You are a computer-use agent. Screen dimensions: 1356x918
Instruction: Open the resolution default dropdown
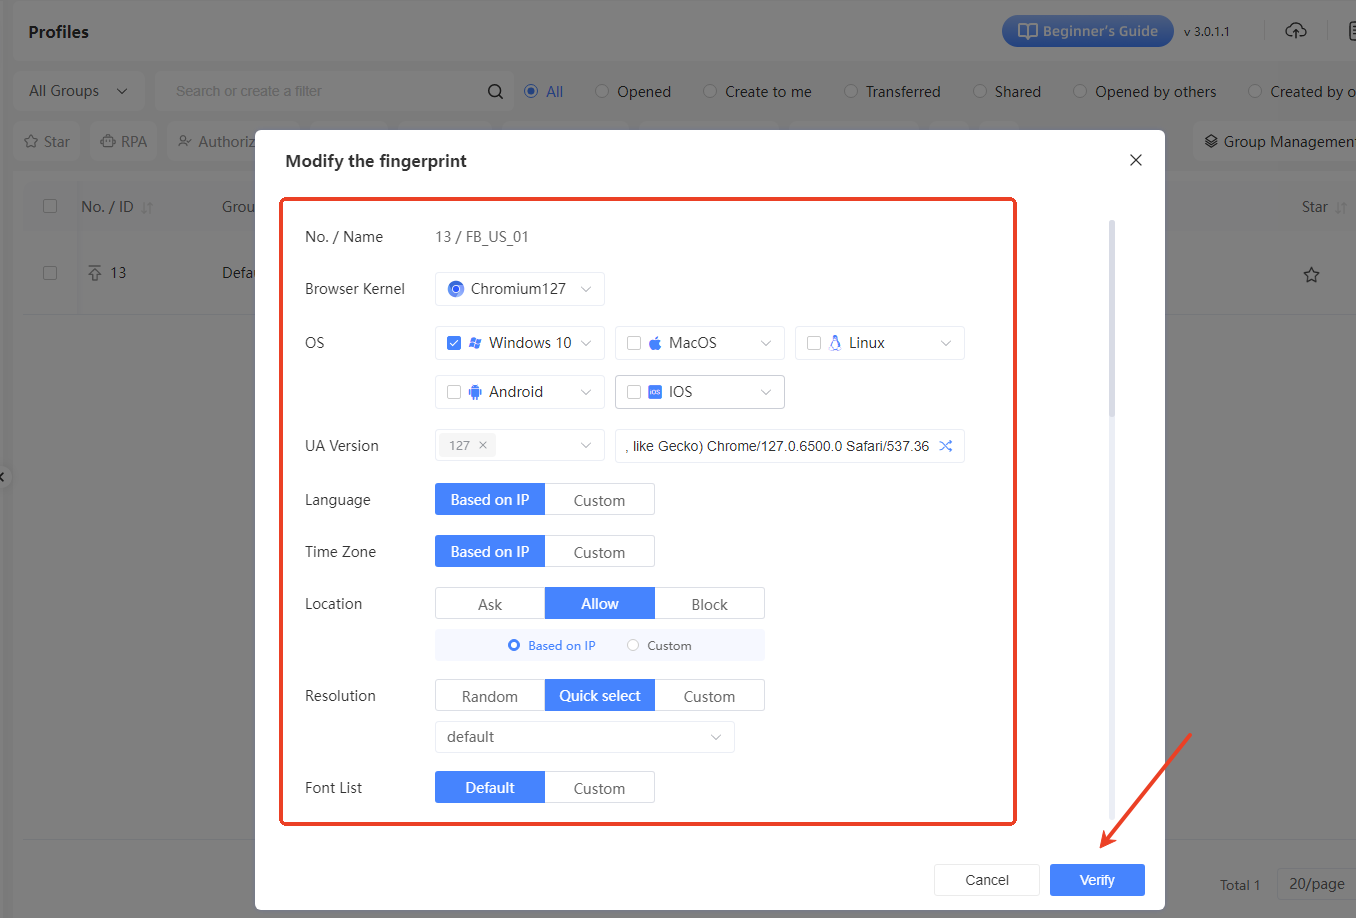coord(584,737)
